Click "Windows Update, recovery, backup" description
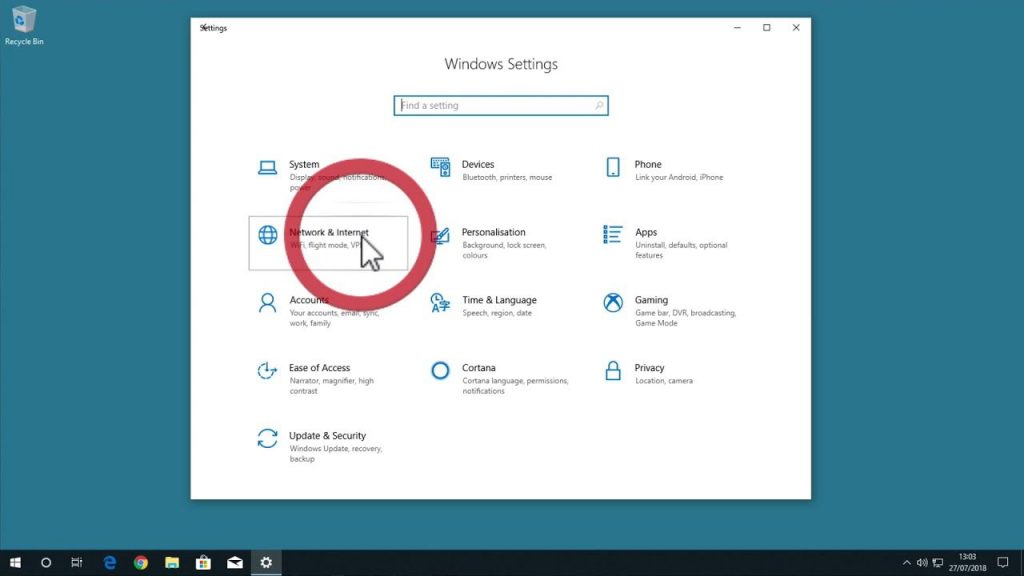Viewport: 1024px width, 576px height. pyautogui.click(x=336, y=454)
